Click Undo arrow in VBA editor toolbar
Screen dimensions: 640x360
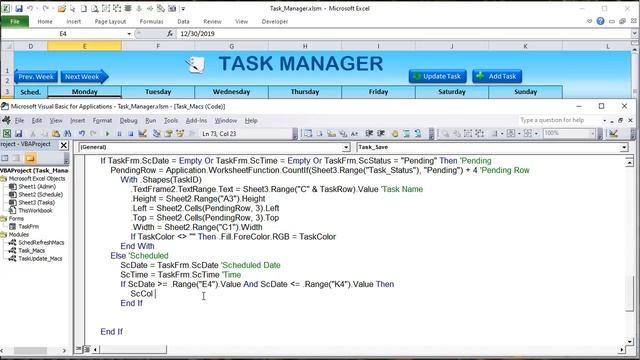tap(82, 133)
